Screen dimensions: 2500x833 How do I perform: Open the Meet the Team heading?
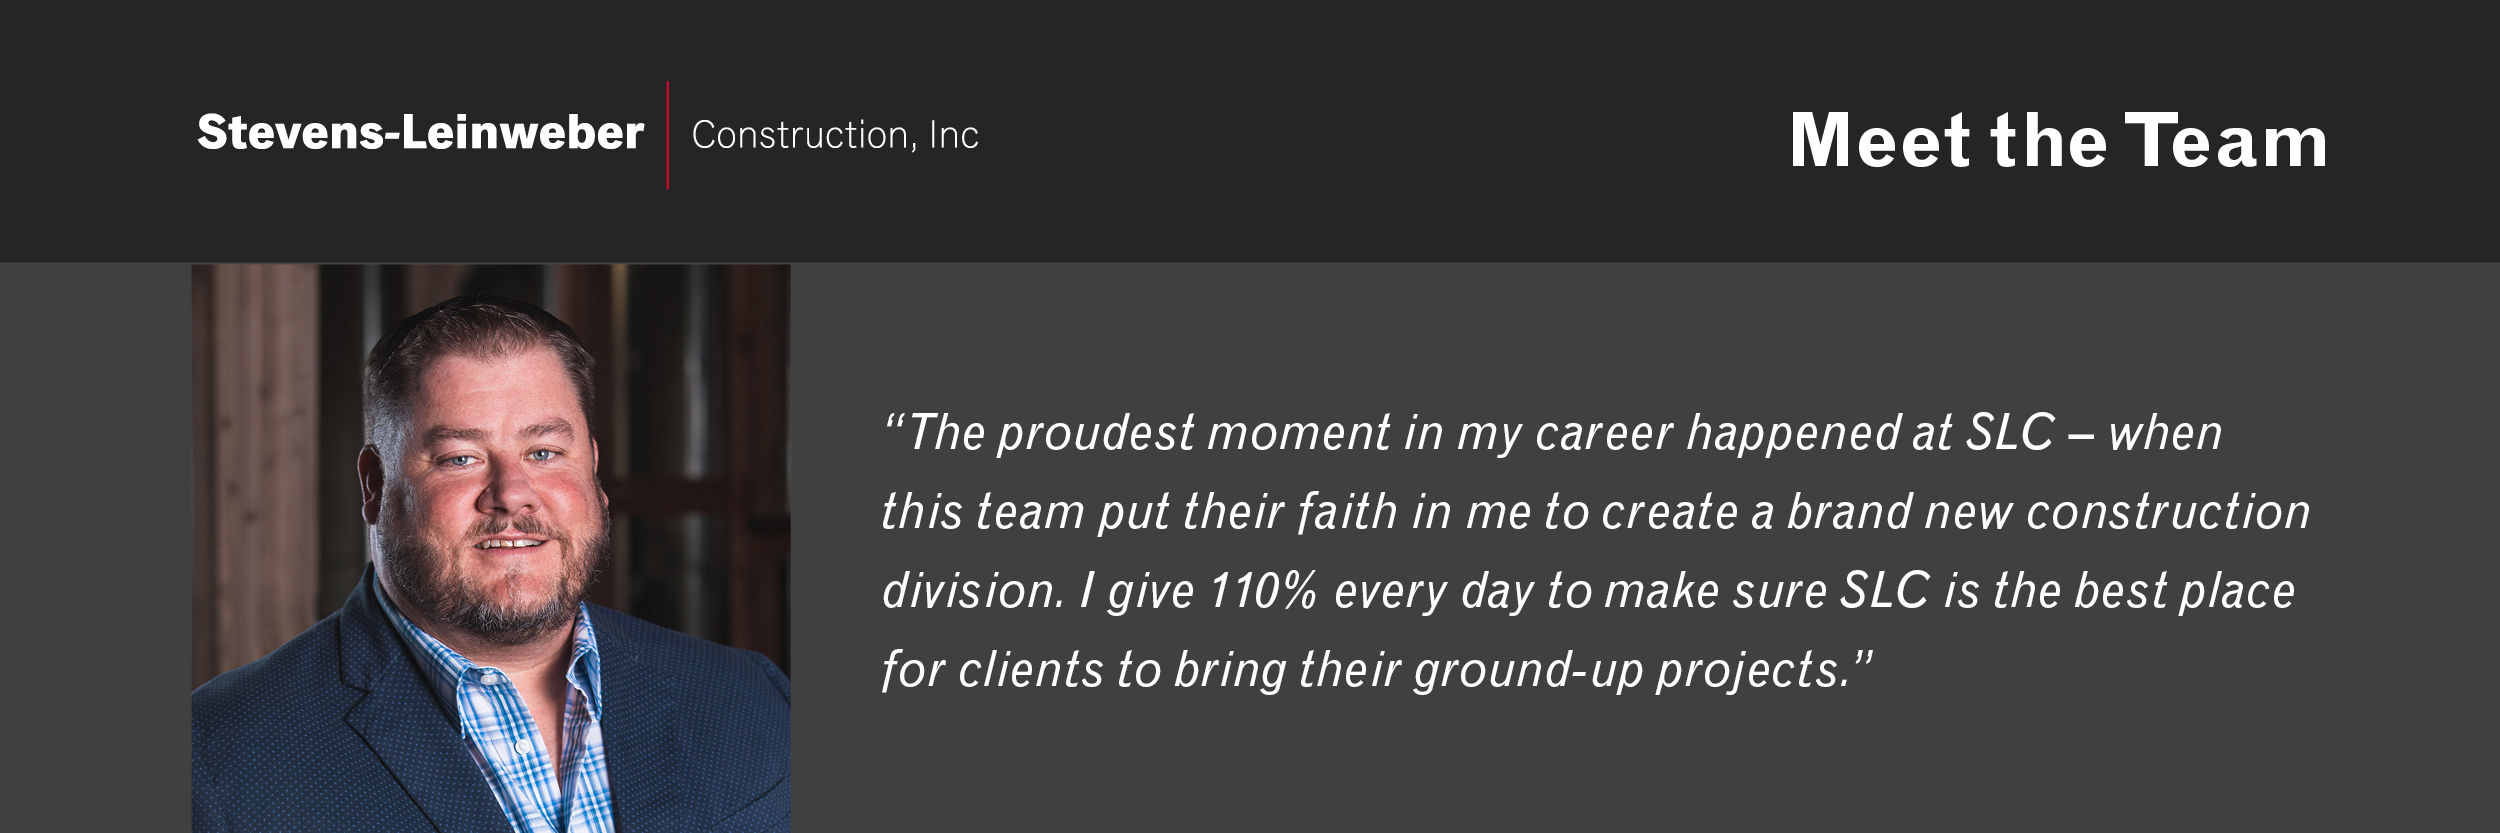pos(2058,141)
